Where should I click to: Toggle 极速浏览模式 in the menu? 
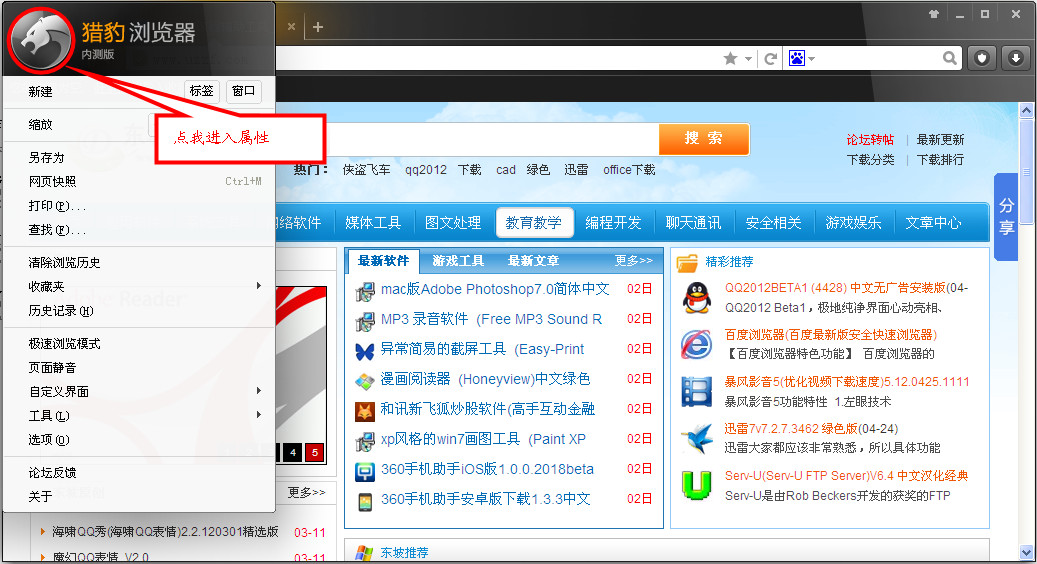[x=139, y=344]
